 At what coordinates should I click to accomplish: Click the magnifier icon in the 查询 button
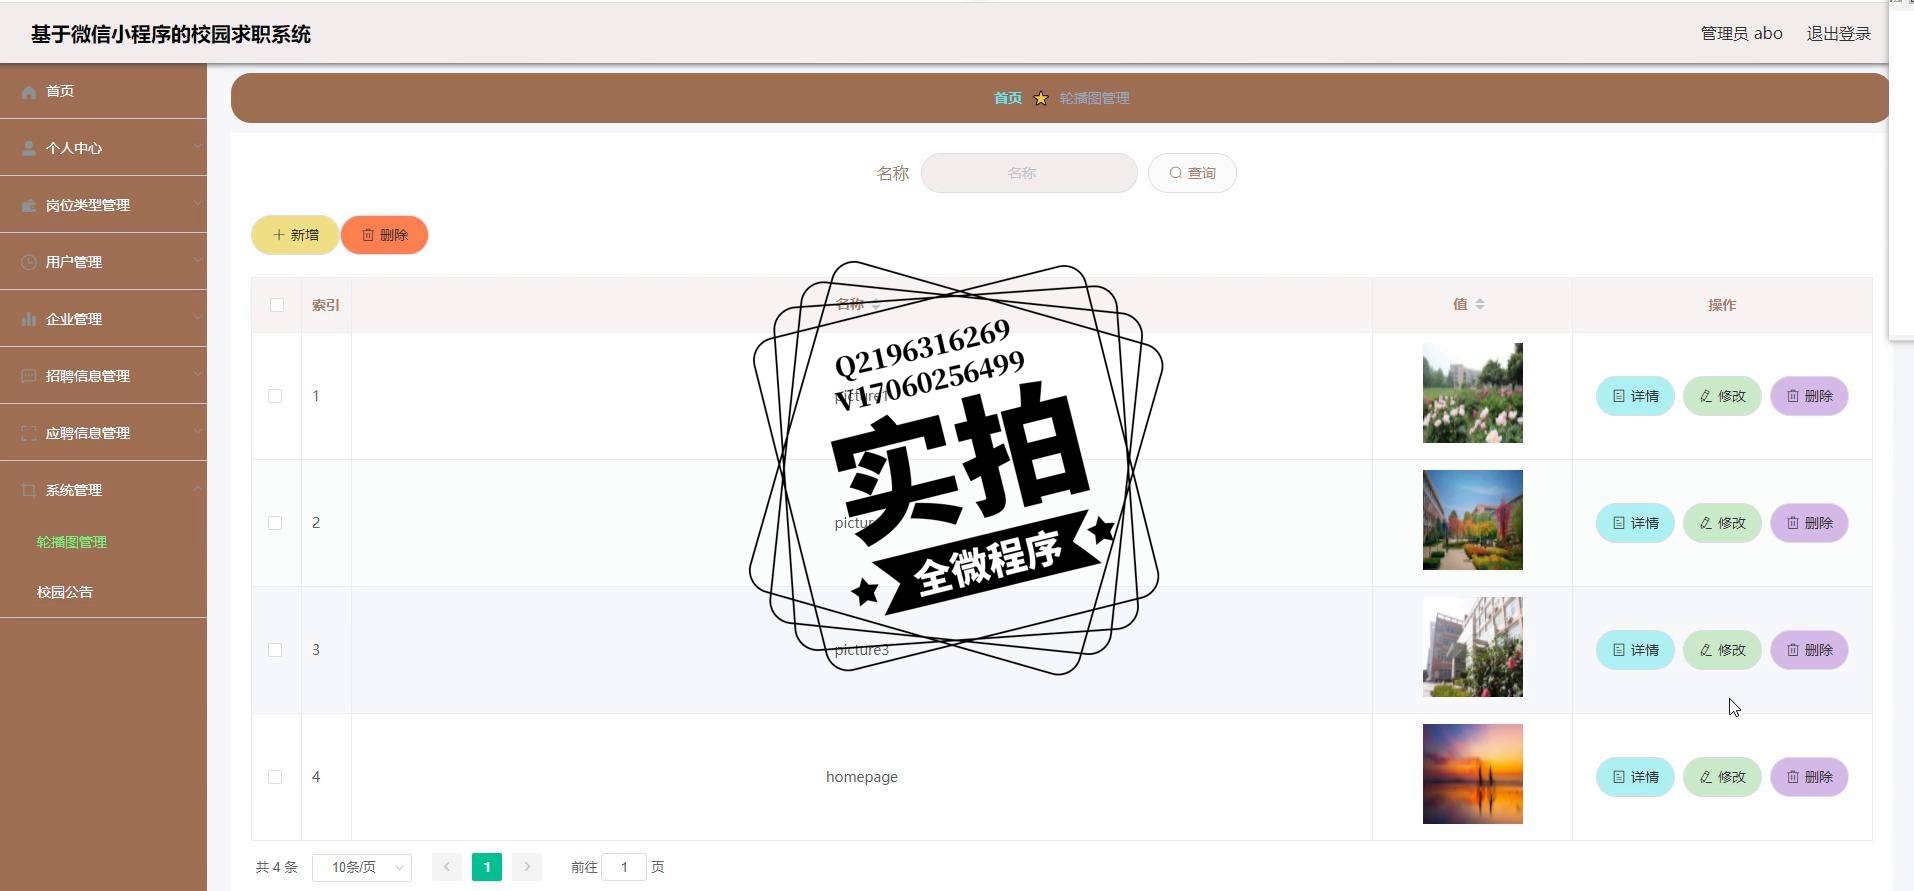click(x=1176, y=173)
